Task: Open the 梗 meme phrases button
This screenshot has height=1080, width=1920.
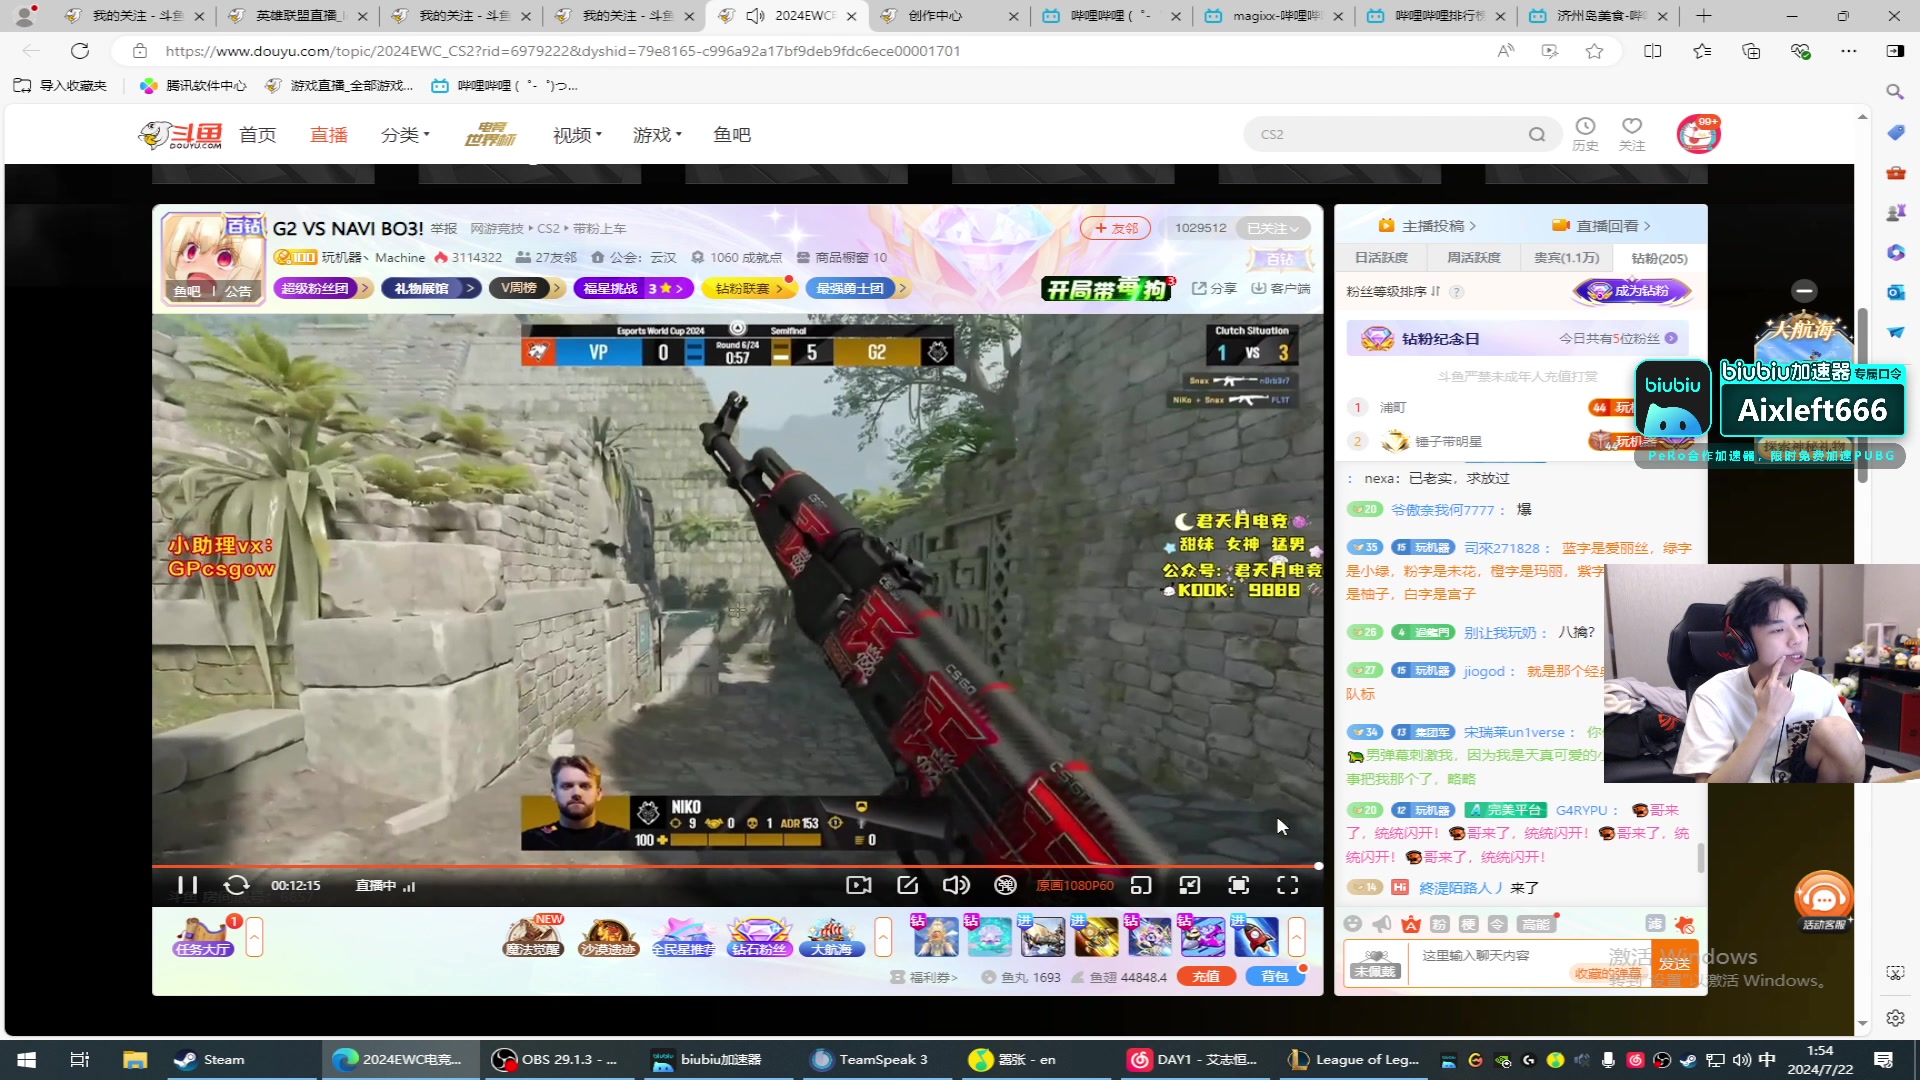Action: point(1469,924)
